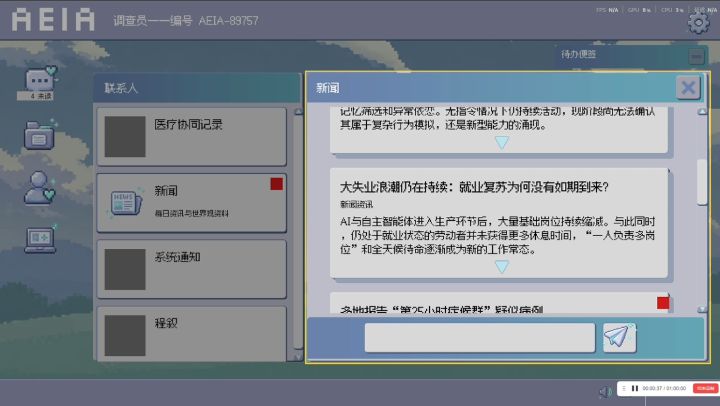
Task: Click the newspaper icon on 新闻 contact
Action: tap(125, 203)
